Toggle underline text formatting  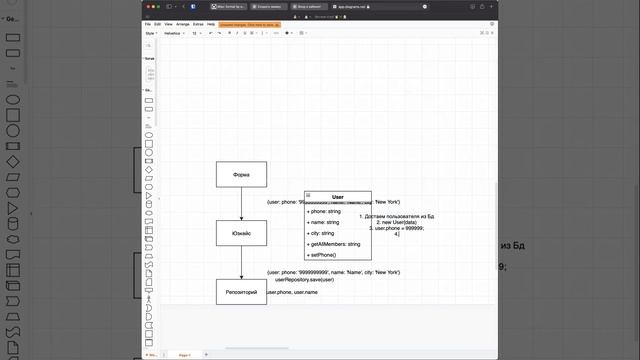click(x=244, y=33)
